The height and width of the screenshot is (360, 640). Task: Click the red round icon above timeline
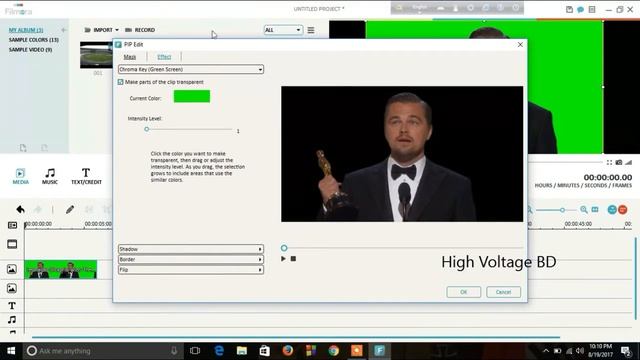(x=623, y=210)
